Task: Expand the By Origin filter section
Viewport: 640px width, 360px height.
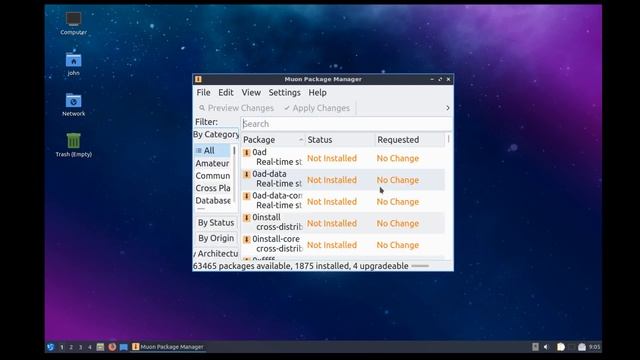Action: click(x=216, y=238)
